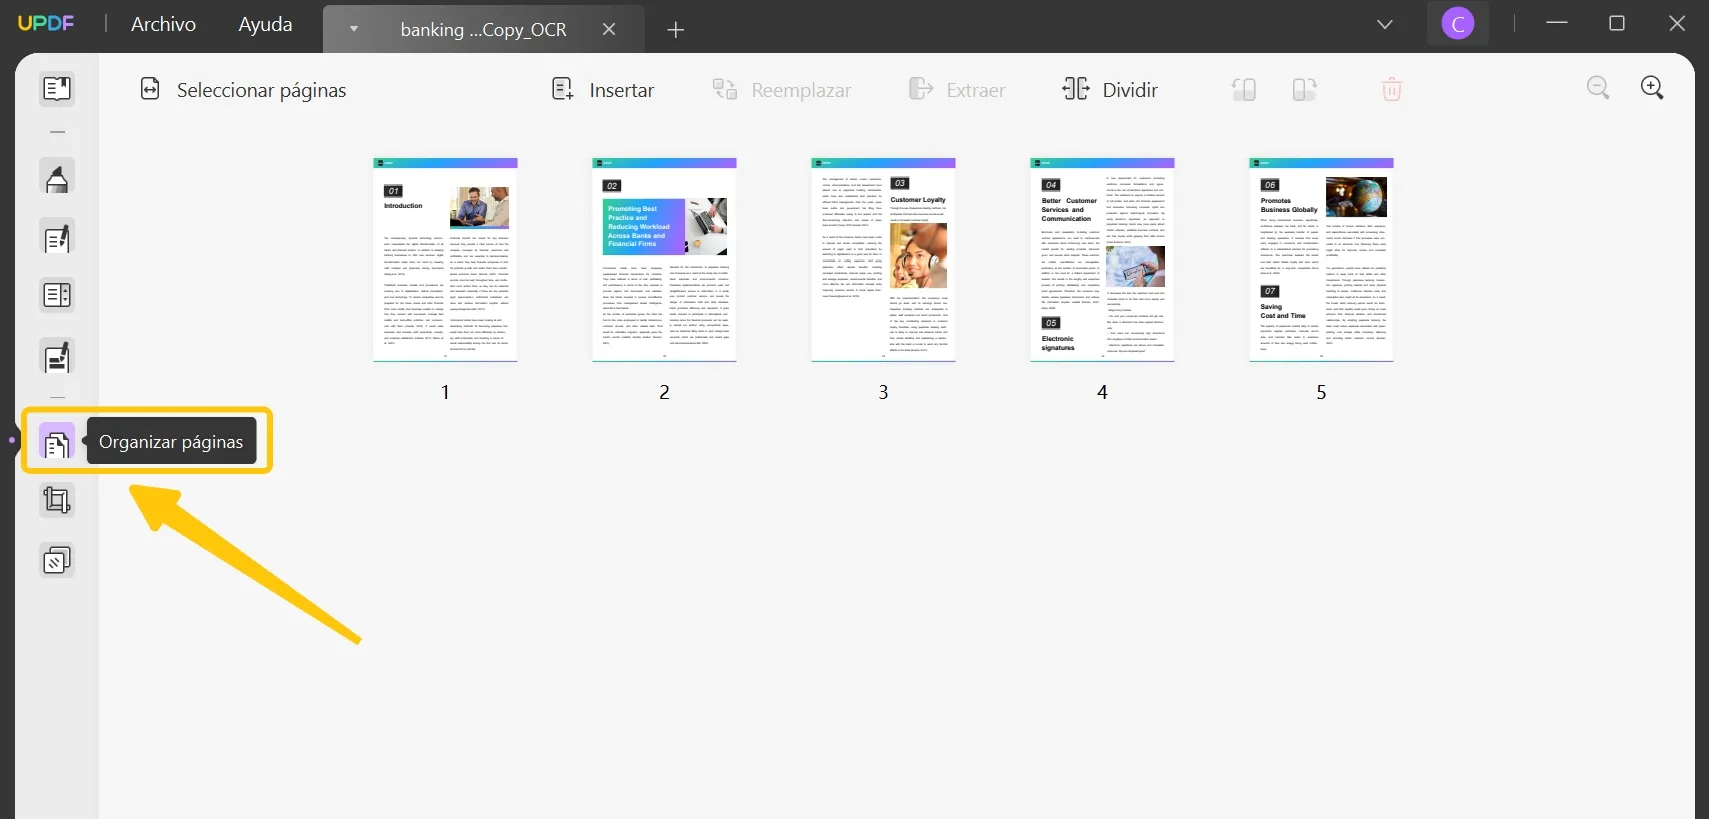Open a new tab with plus

pos(676,30)
